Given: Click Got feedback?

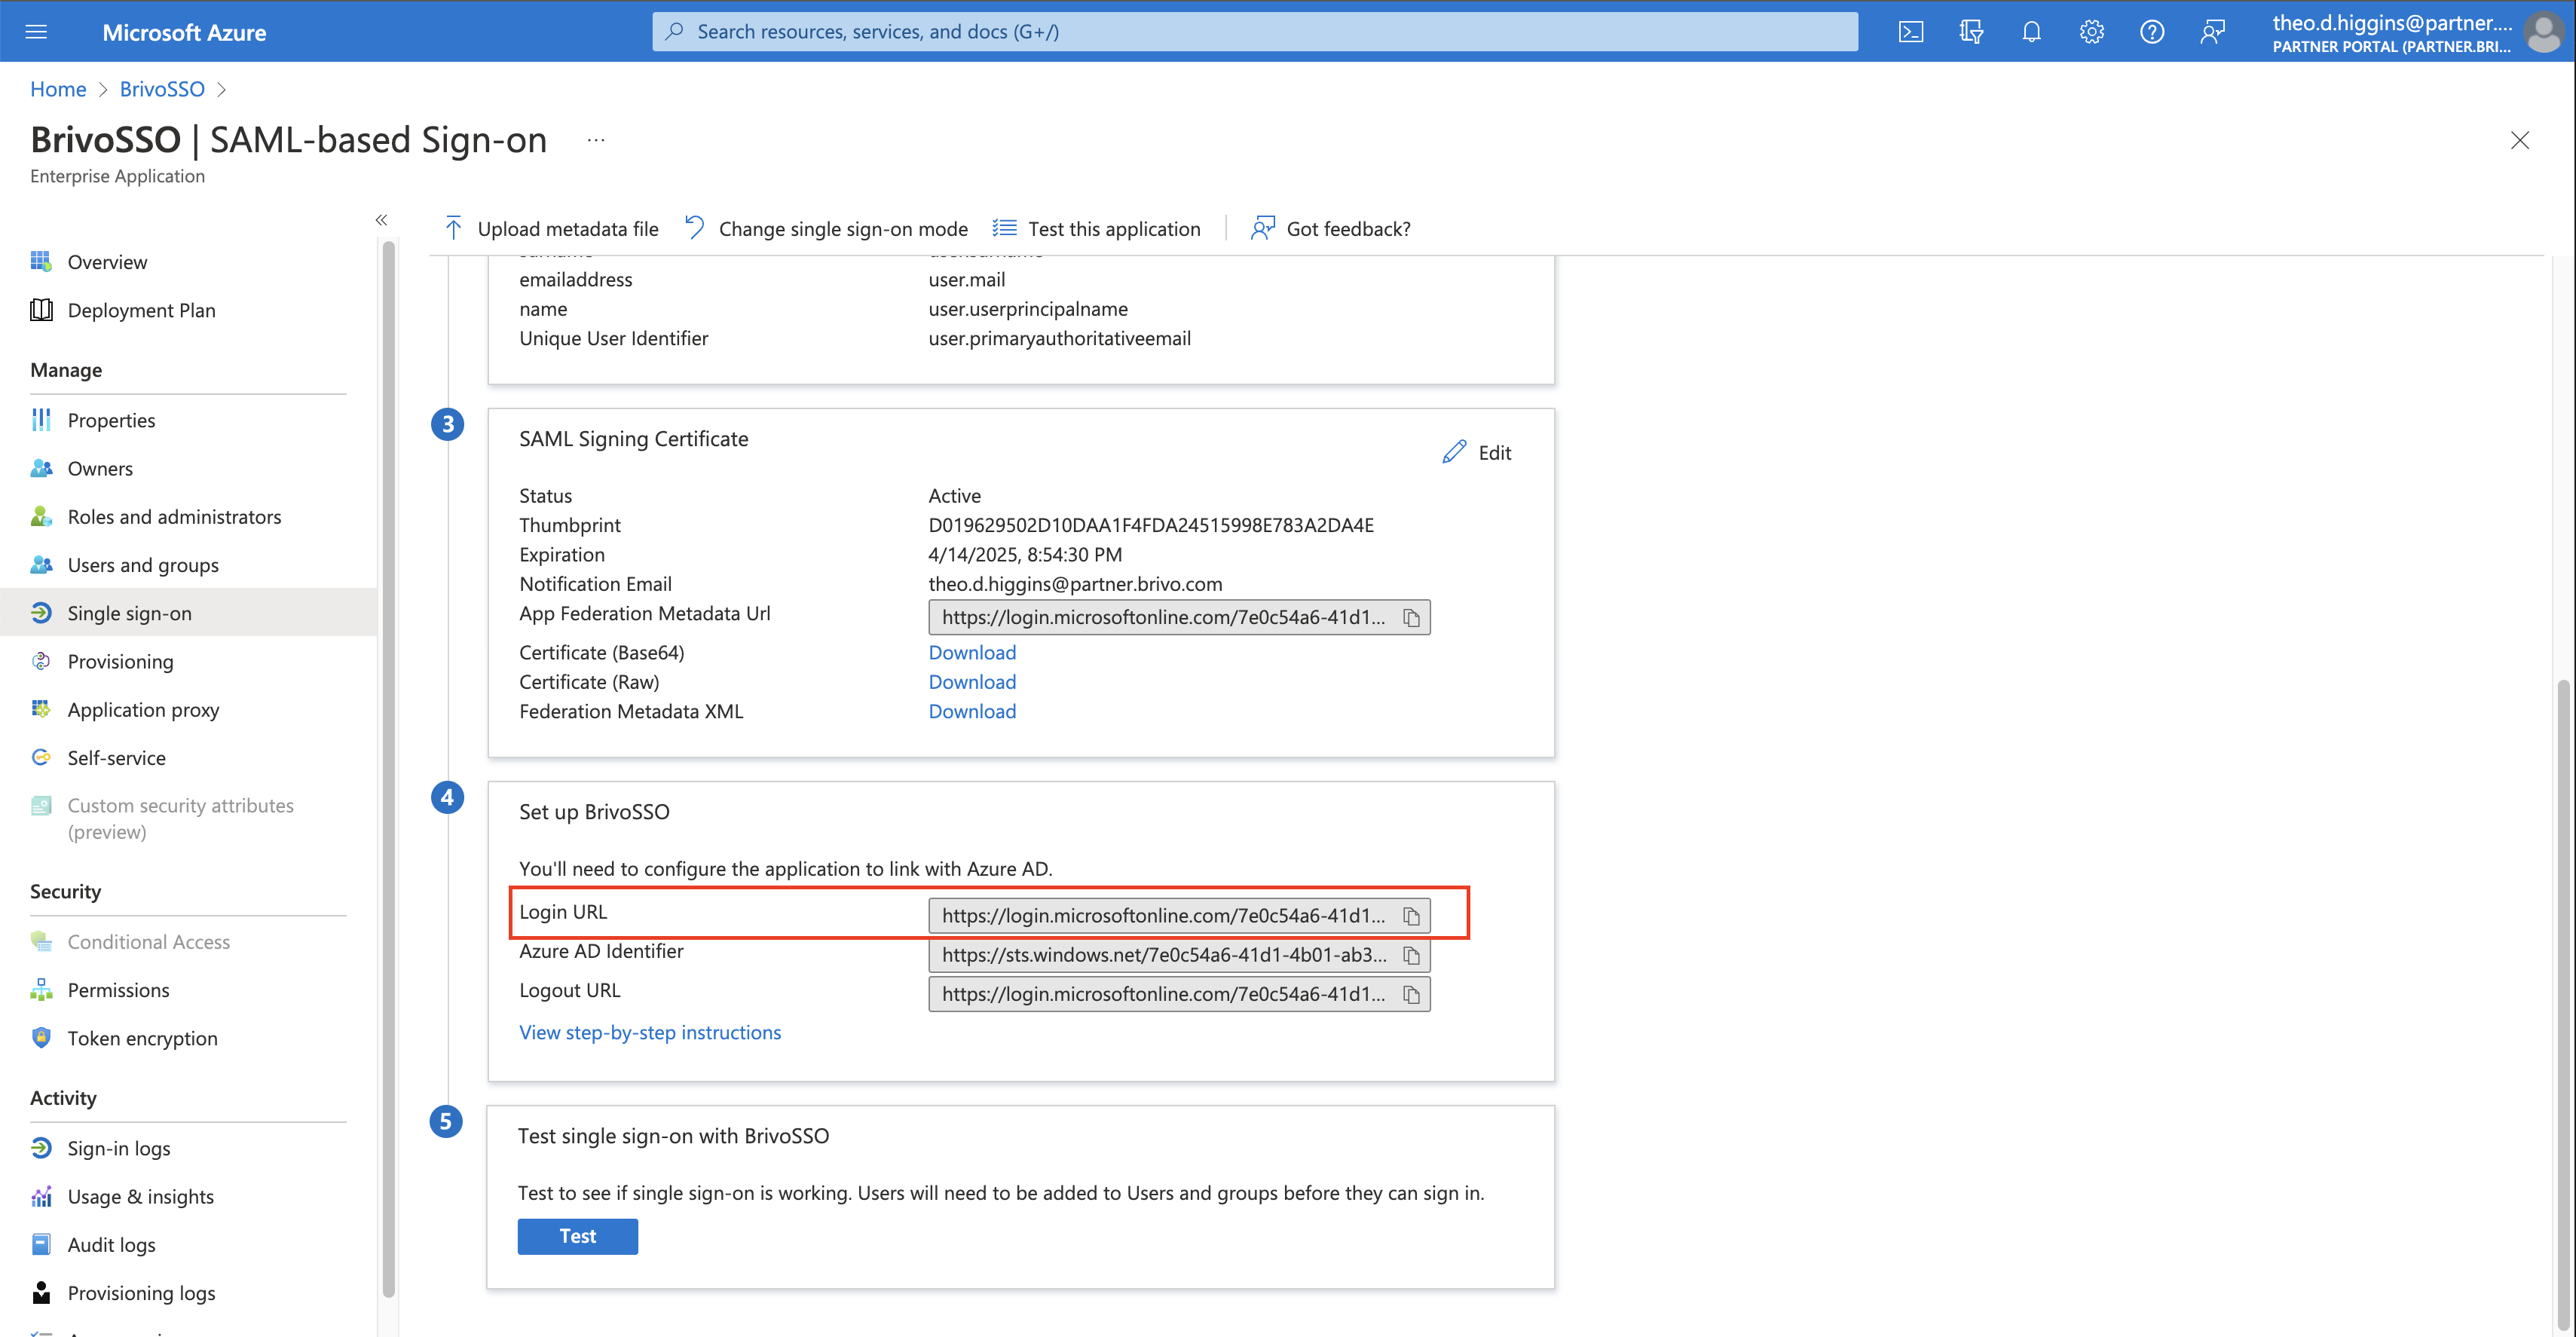Looking at the screenshot, I should point(1330,228).
